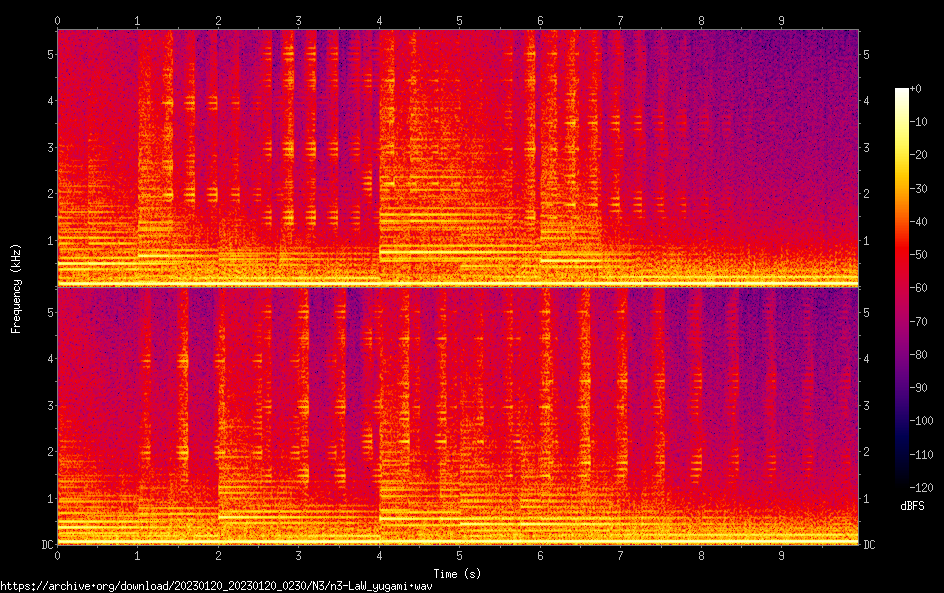Click the 'Frequency (kHz)' axis label
Image resolution: width=944 pixels, height=593 pixels.
point(16,287)
